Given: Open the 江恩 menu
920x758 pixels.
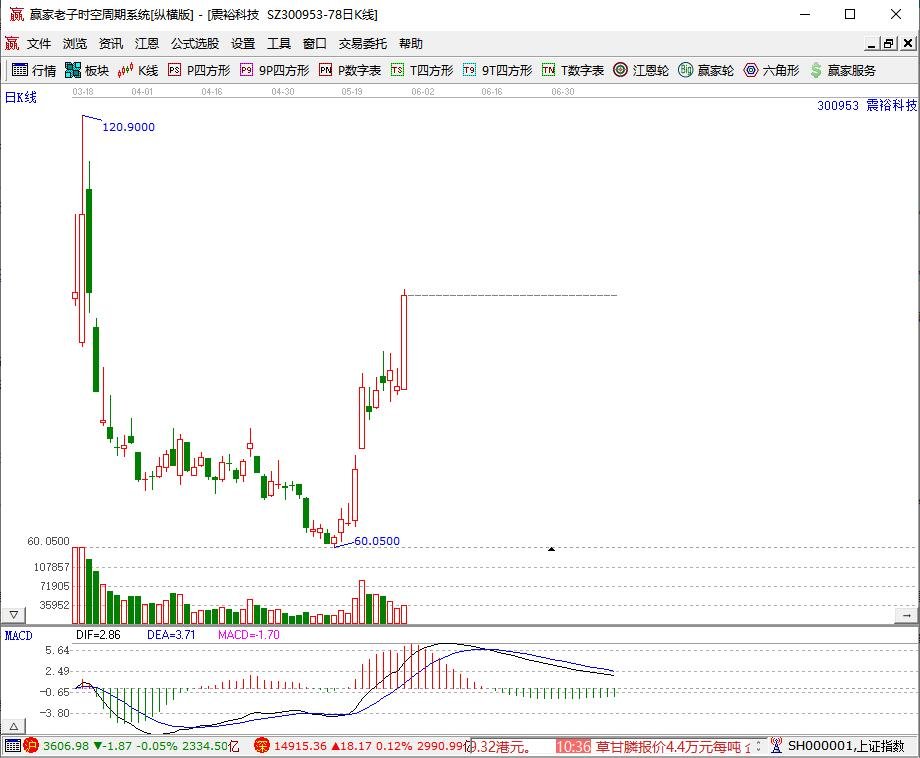Looking at the screenshot, I should point(147,43).
